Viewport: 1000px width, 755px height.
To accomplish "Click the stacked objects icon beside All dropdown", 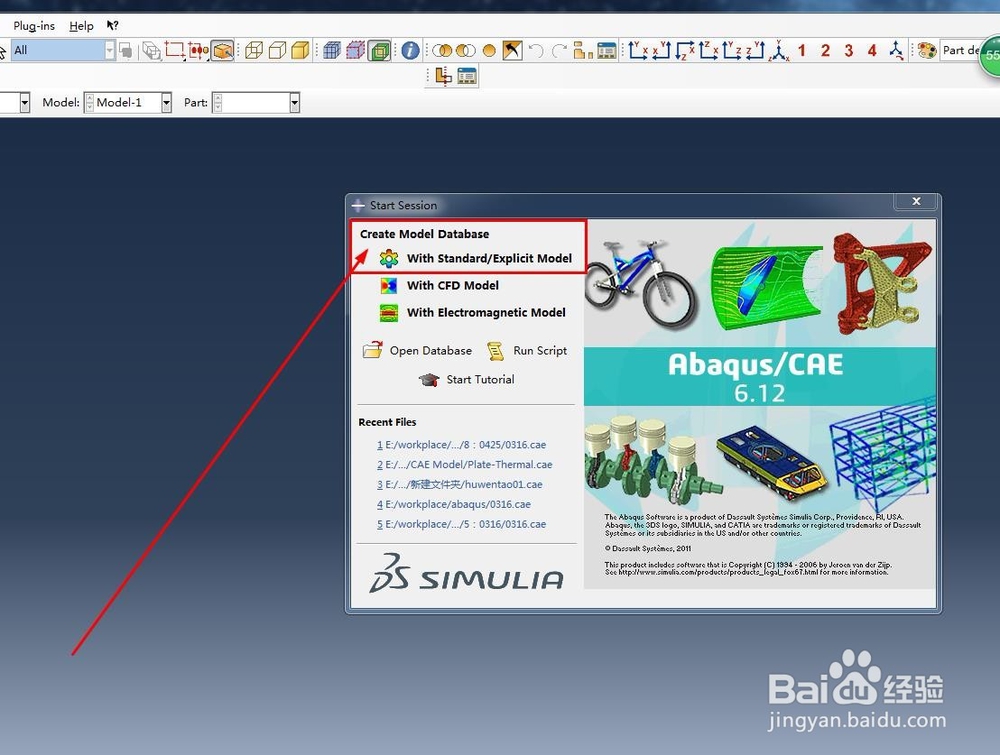I will tap(126, 50).
